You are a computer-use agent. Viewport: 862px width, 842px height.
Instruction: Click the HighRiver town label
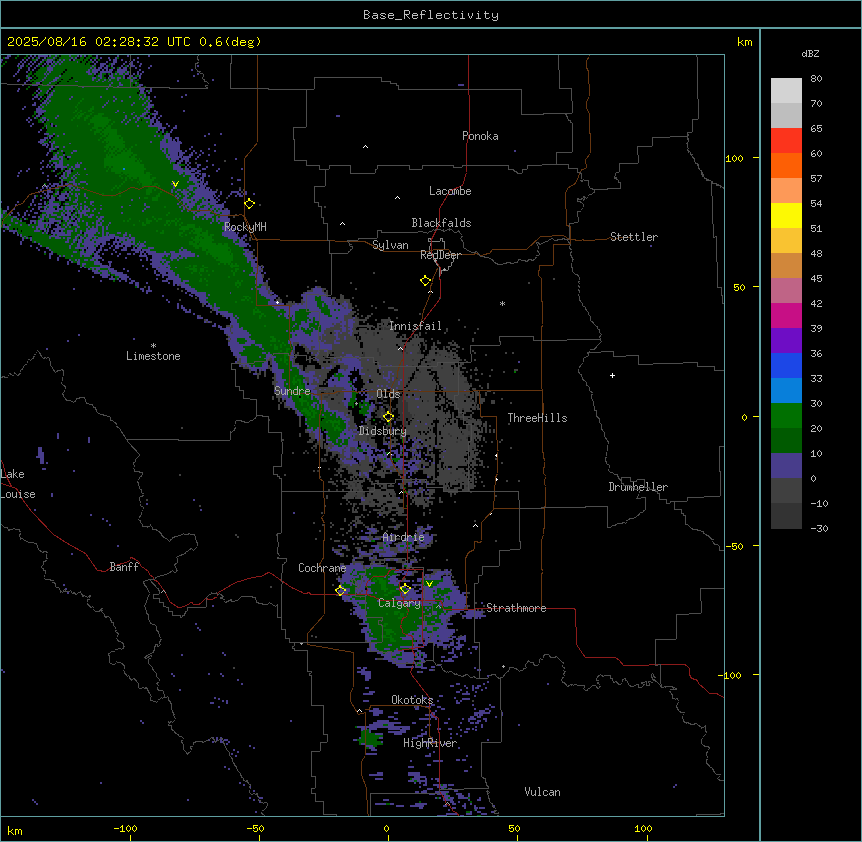pos(430,743)
